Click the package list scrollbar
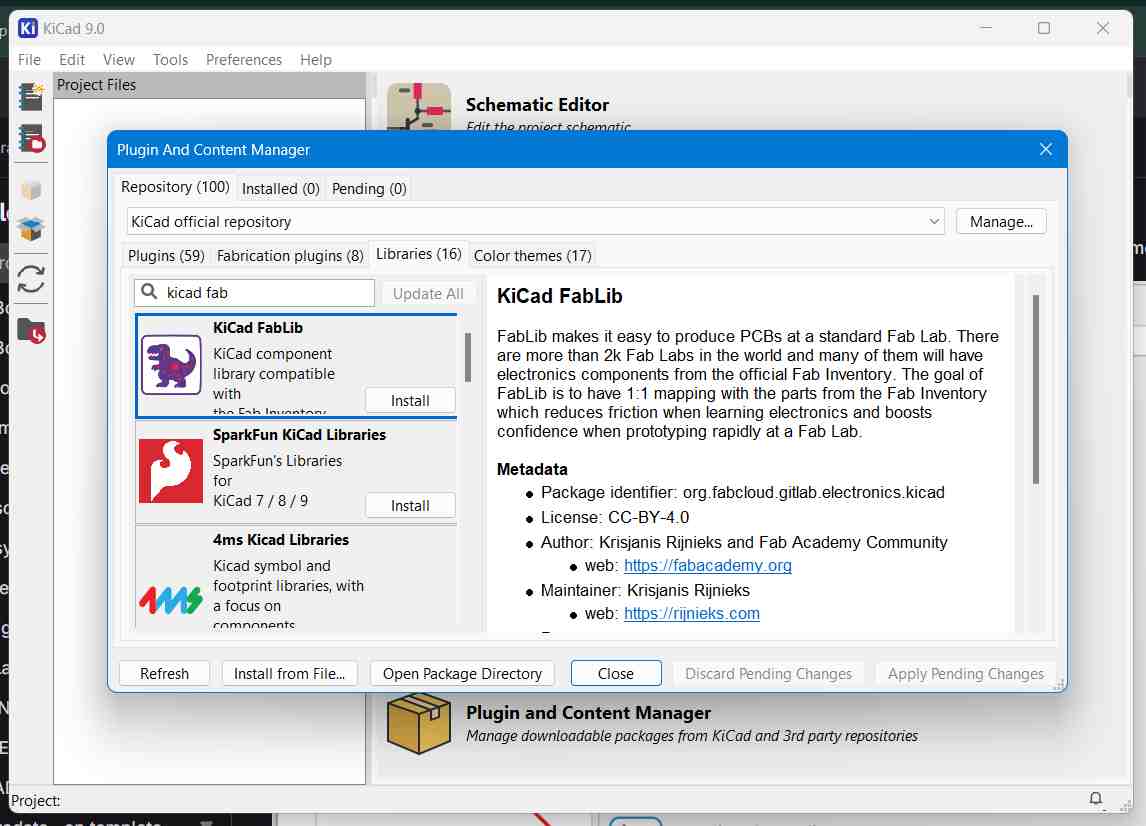This screenshot has height=826, width=1146. click(468, 357)
